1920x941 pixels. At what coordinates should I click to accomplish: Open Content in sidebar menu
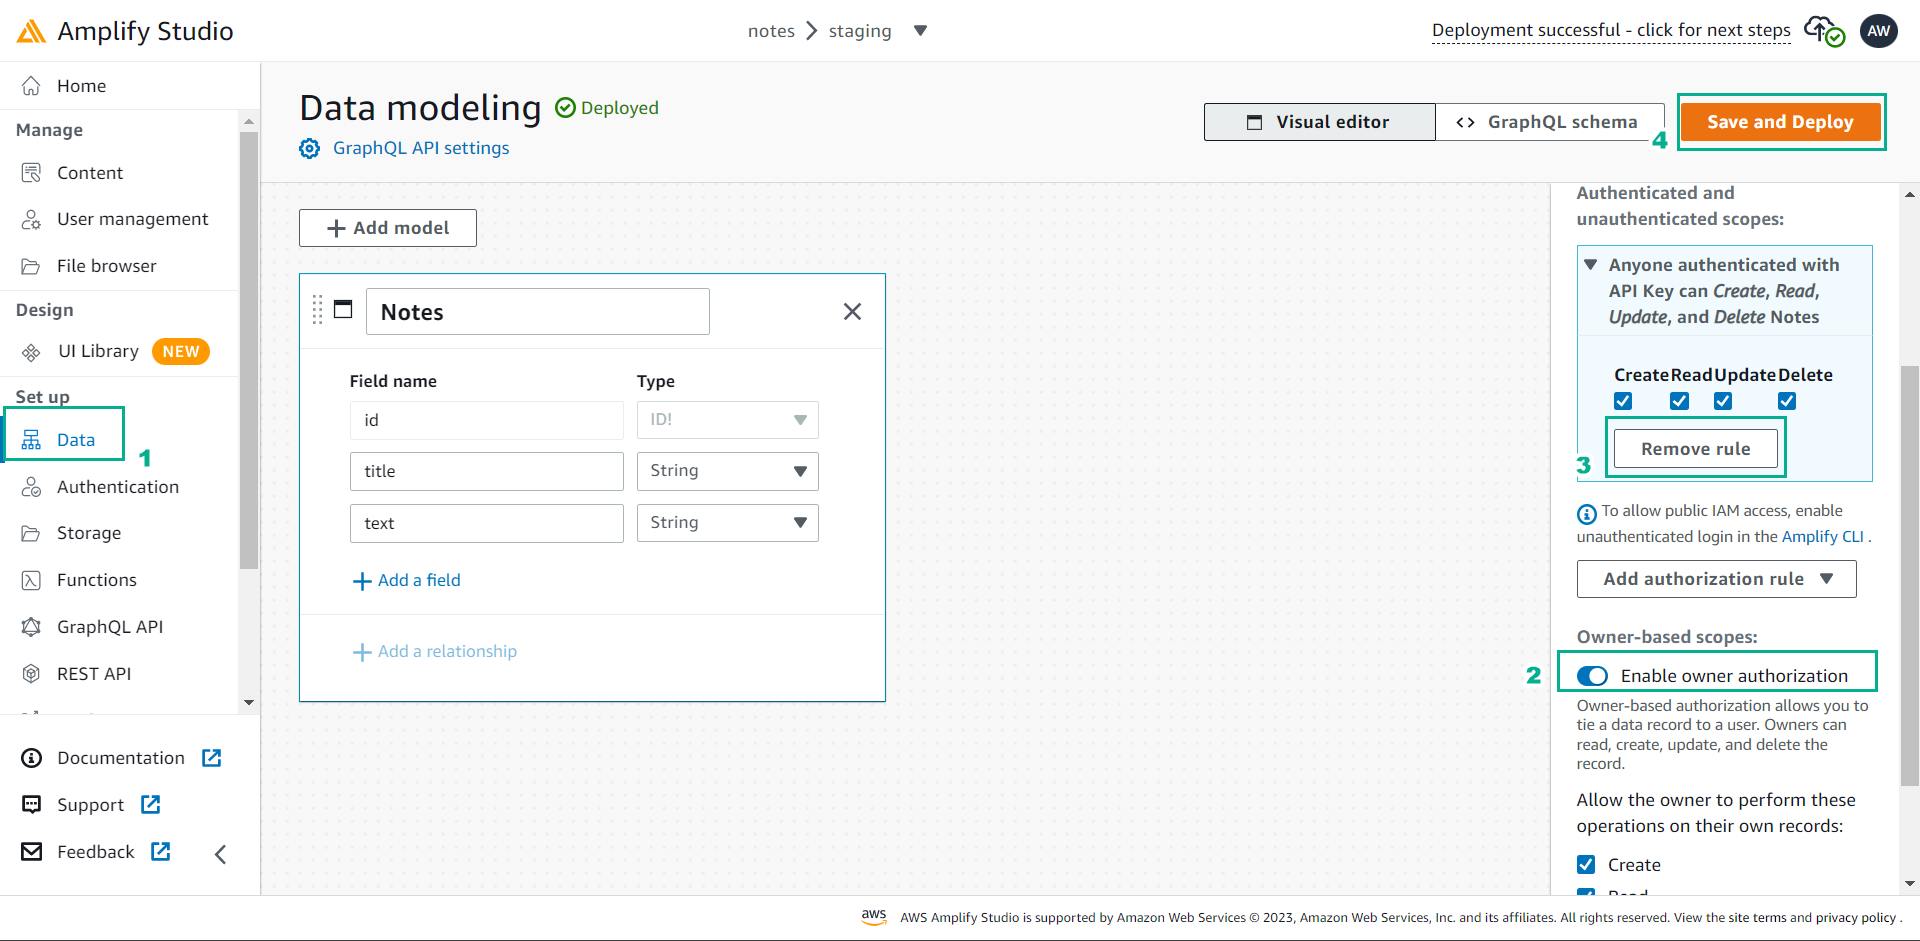tap(90, 173)
